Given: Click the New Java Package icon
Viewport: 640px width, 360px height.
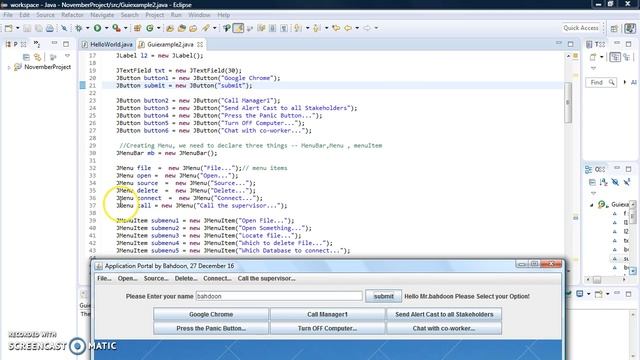Looking at the screenshot, I should [138, 28].
